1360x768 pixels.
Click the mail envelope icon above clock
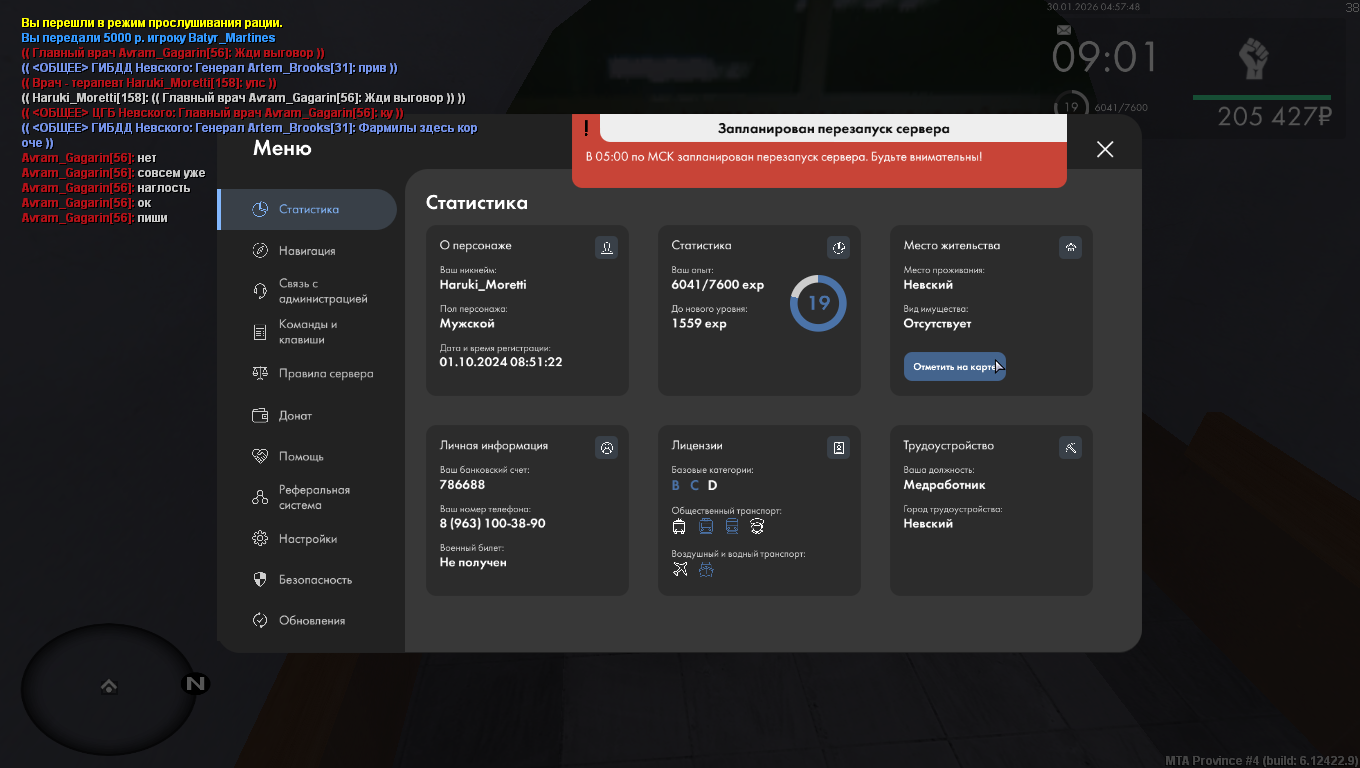click(x=1064, y=30)
